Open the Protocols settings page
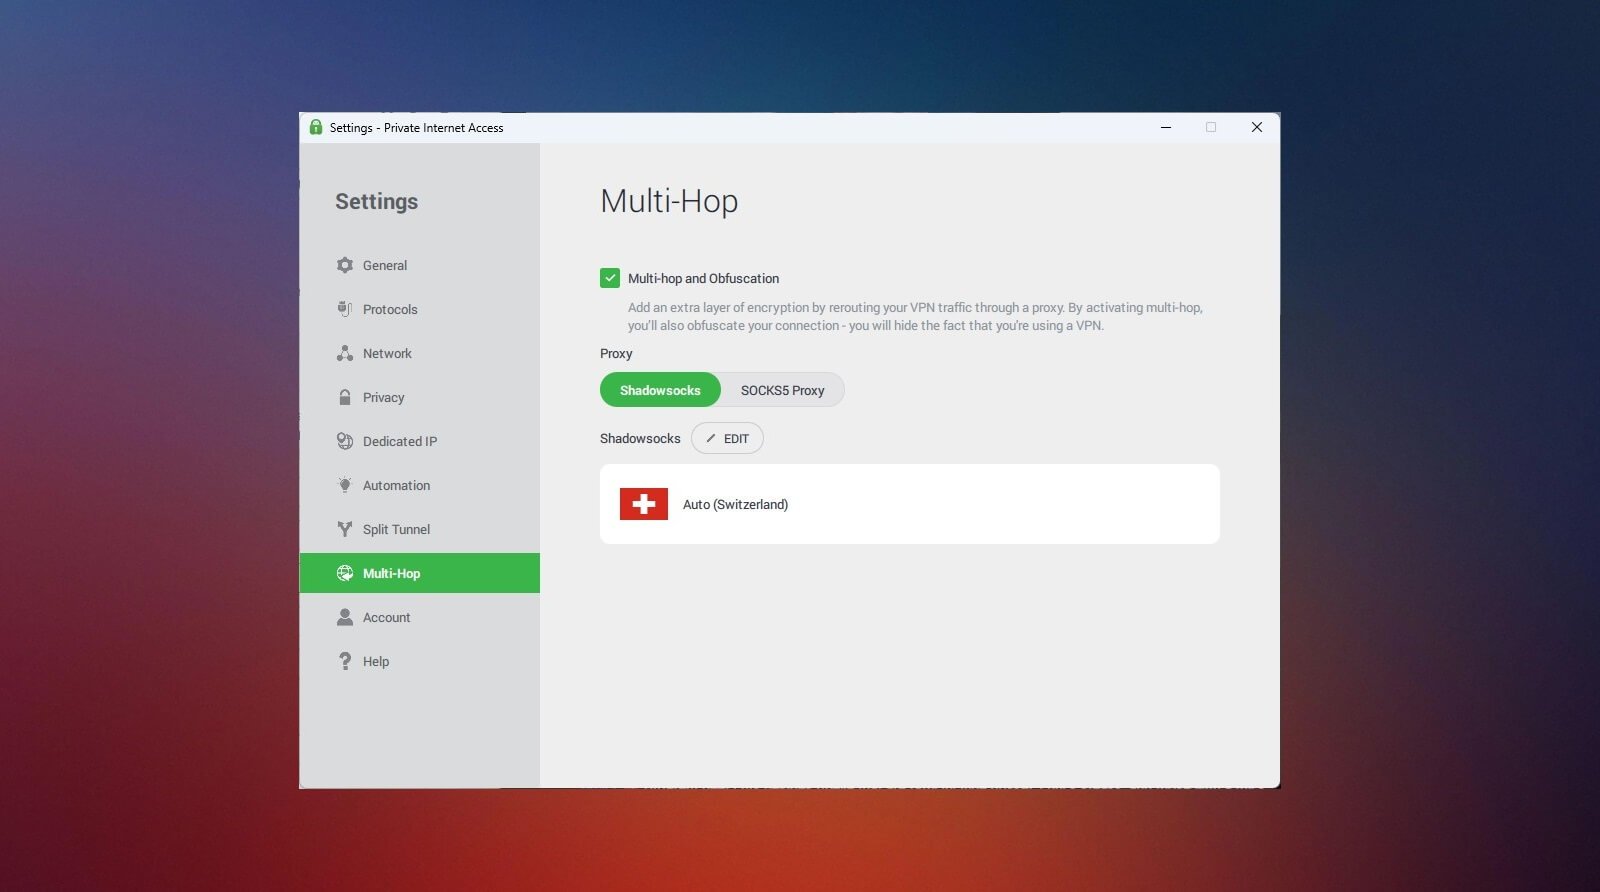The image size is (1600, 892). [420, 309]
